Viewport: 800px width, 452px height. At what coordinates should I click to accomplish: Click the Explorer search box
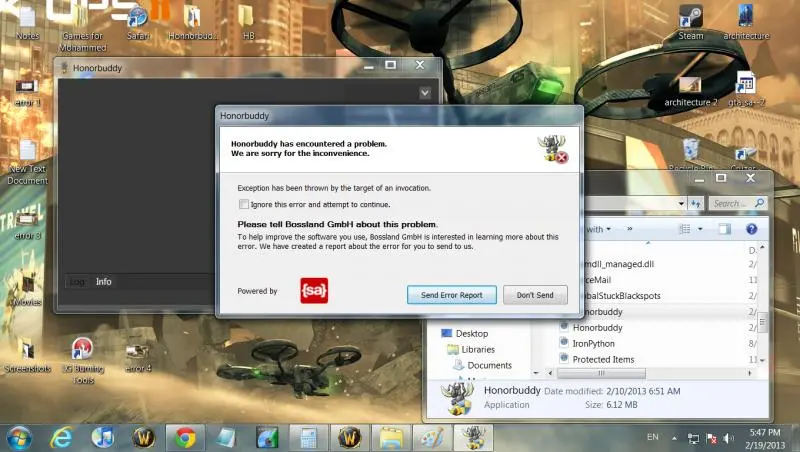(x=738, y=203)
